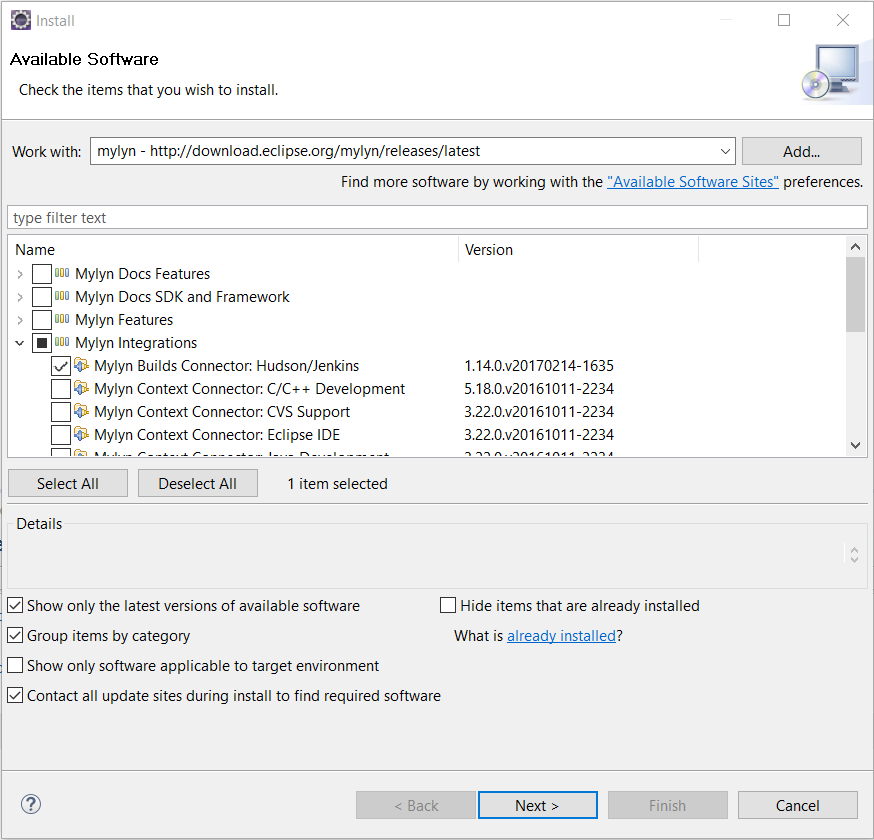This screenshot has height=840, width=874.
Task: Enable Hide items that are already installed
Action: 448,605
